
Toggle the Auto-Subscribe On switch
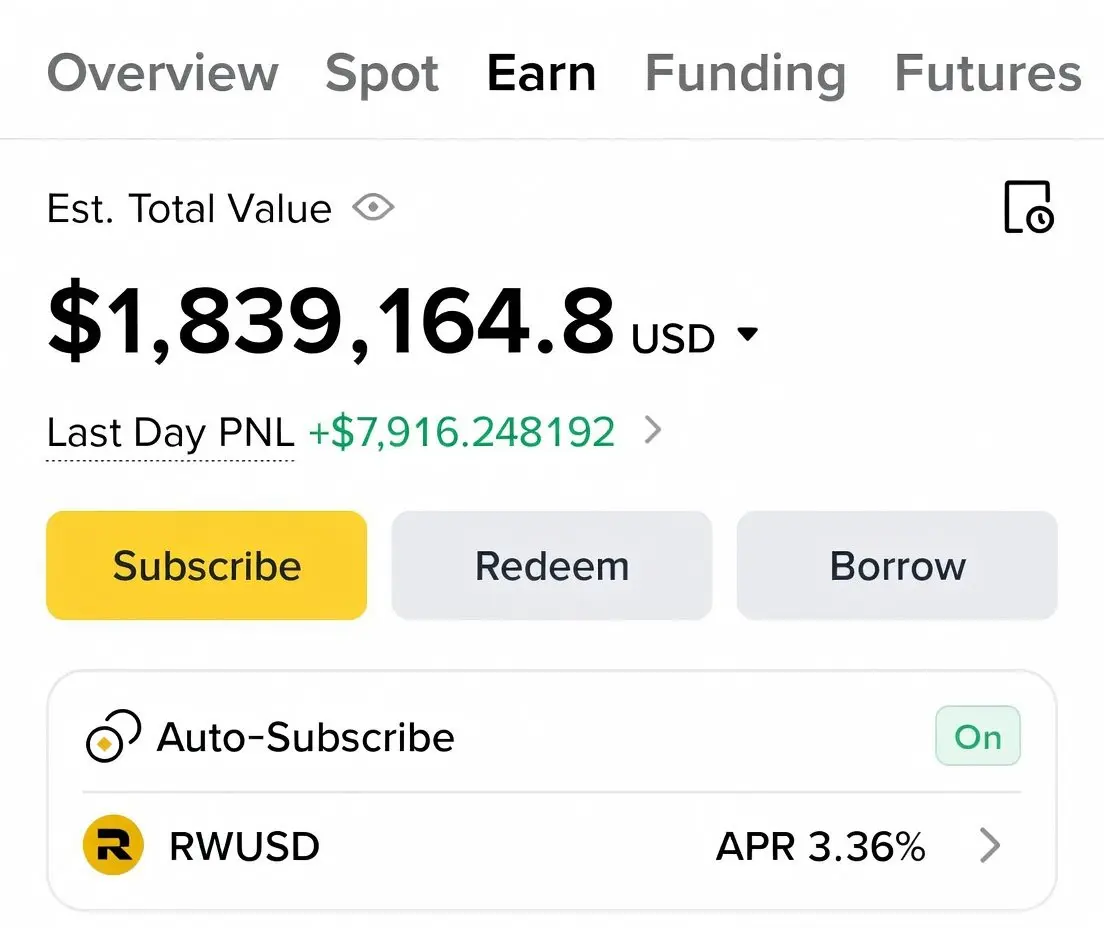click(x=977, y=737)
